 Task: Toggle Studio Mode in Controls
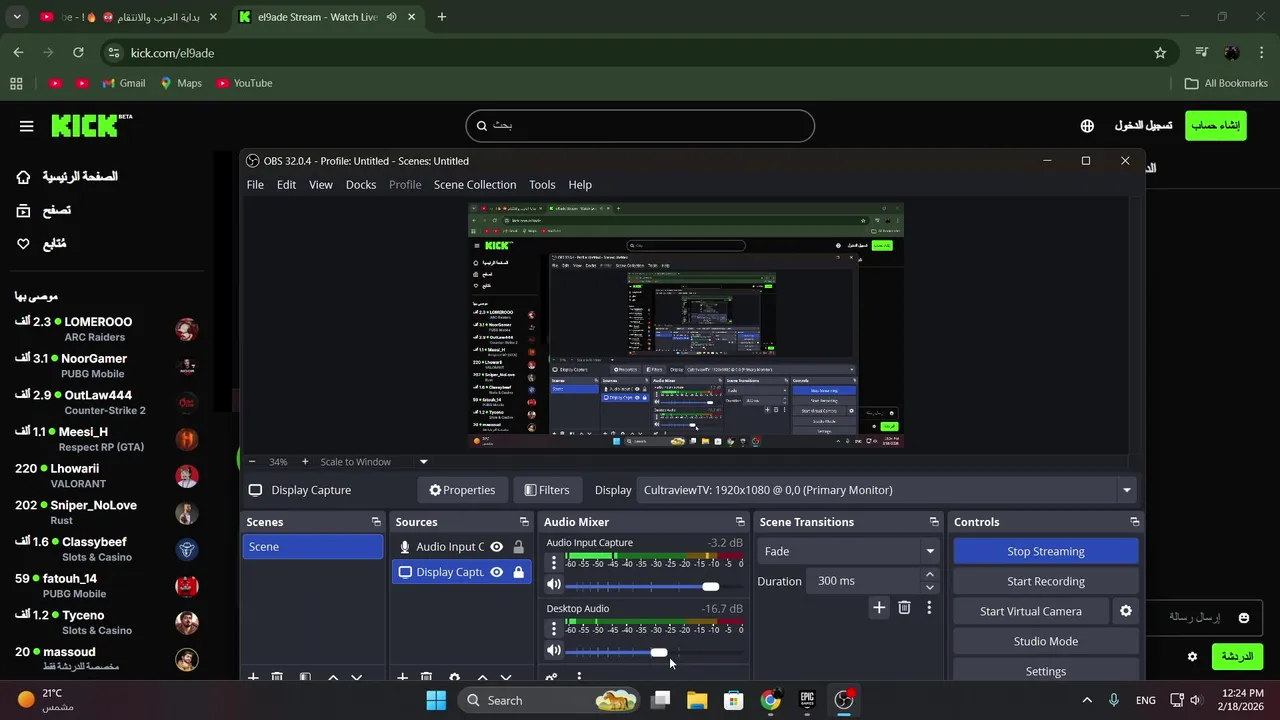click(1045, 641)
